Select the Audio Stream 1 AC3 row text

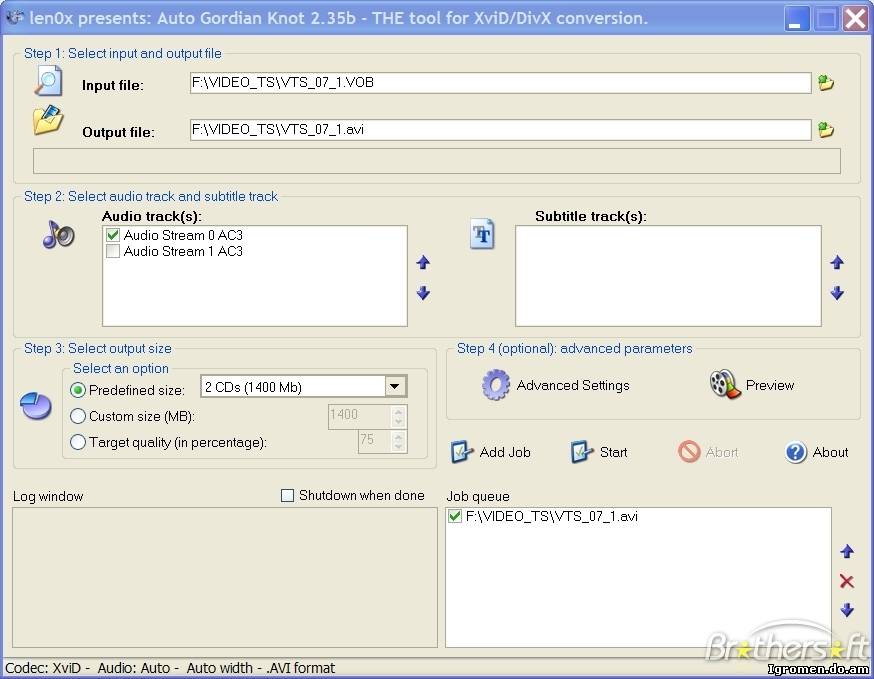[x=183, y=251]
